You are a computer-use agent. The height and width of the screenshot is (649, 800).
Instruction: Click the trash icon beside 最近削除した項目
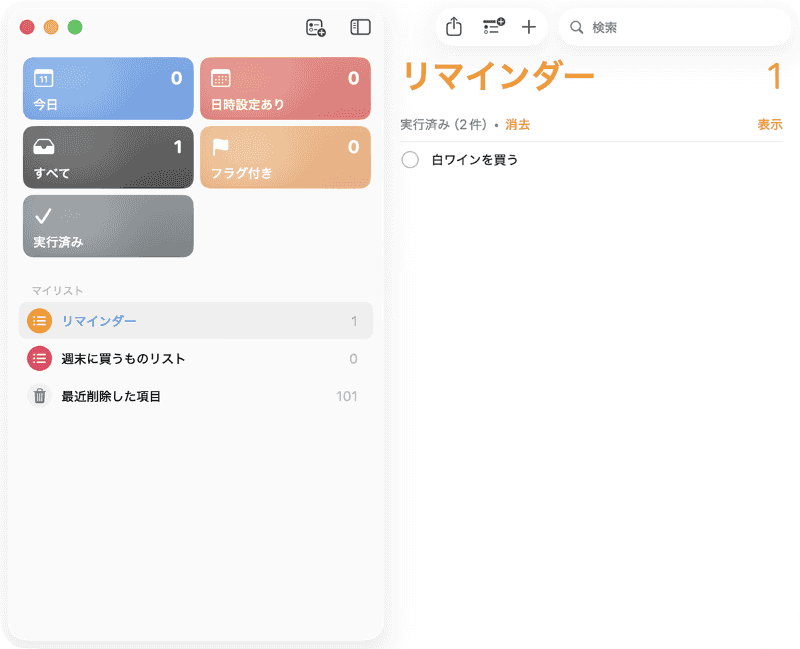39,396
